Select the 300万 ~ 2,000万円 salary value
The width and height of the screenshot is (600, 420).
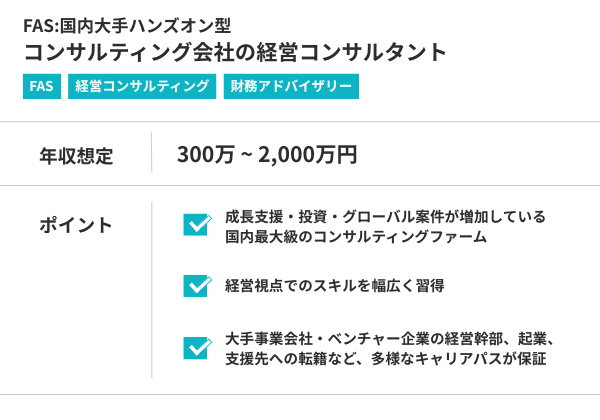pos(267,155)
